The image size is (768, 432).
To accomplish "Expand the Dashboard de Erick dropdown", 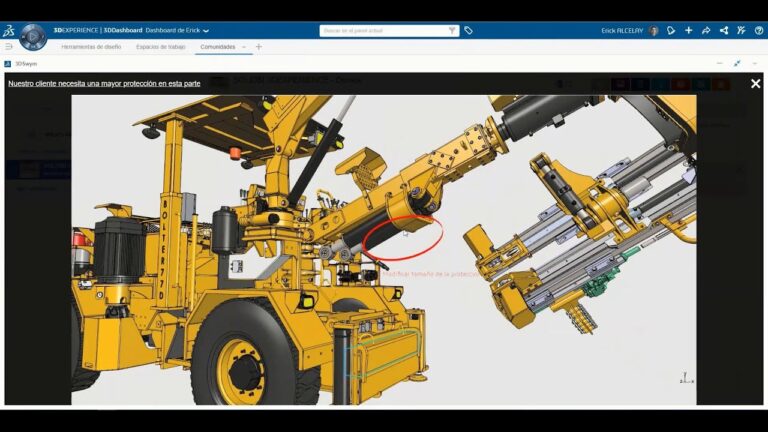I will click(206, 30).
